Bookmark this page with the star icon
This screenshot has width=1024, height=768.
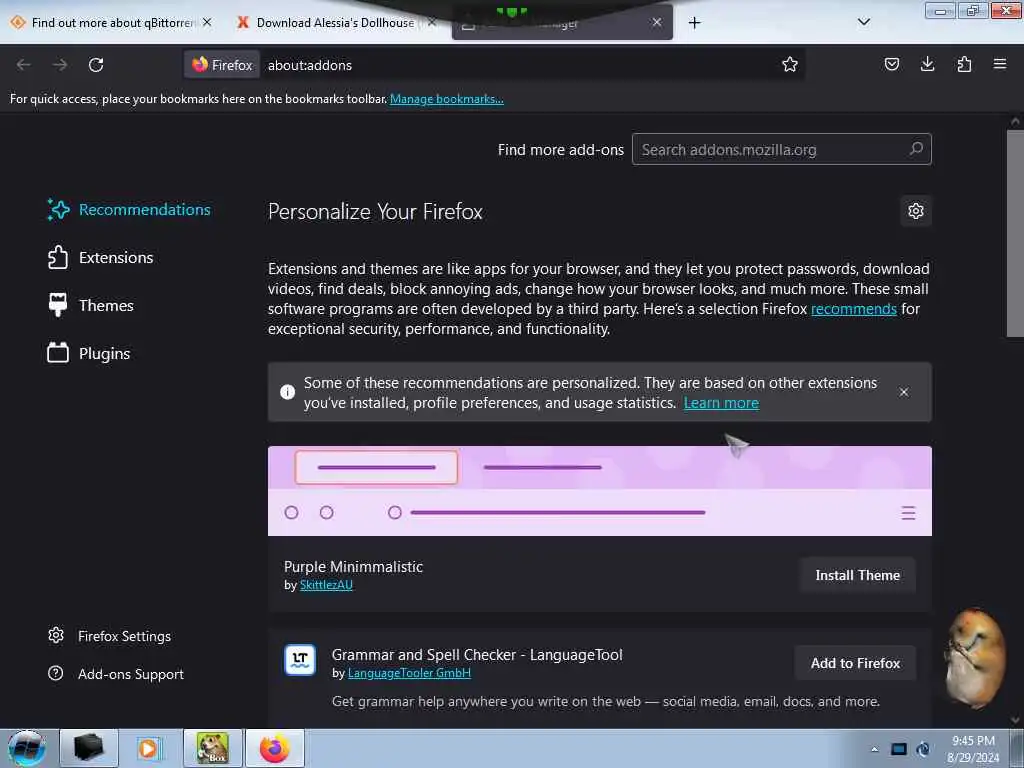coord(790,64)
